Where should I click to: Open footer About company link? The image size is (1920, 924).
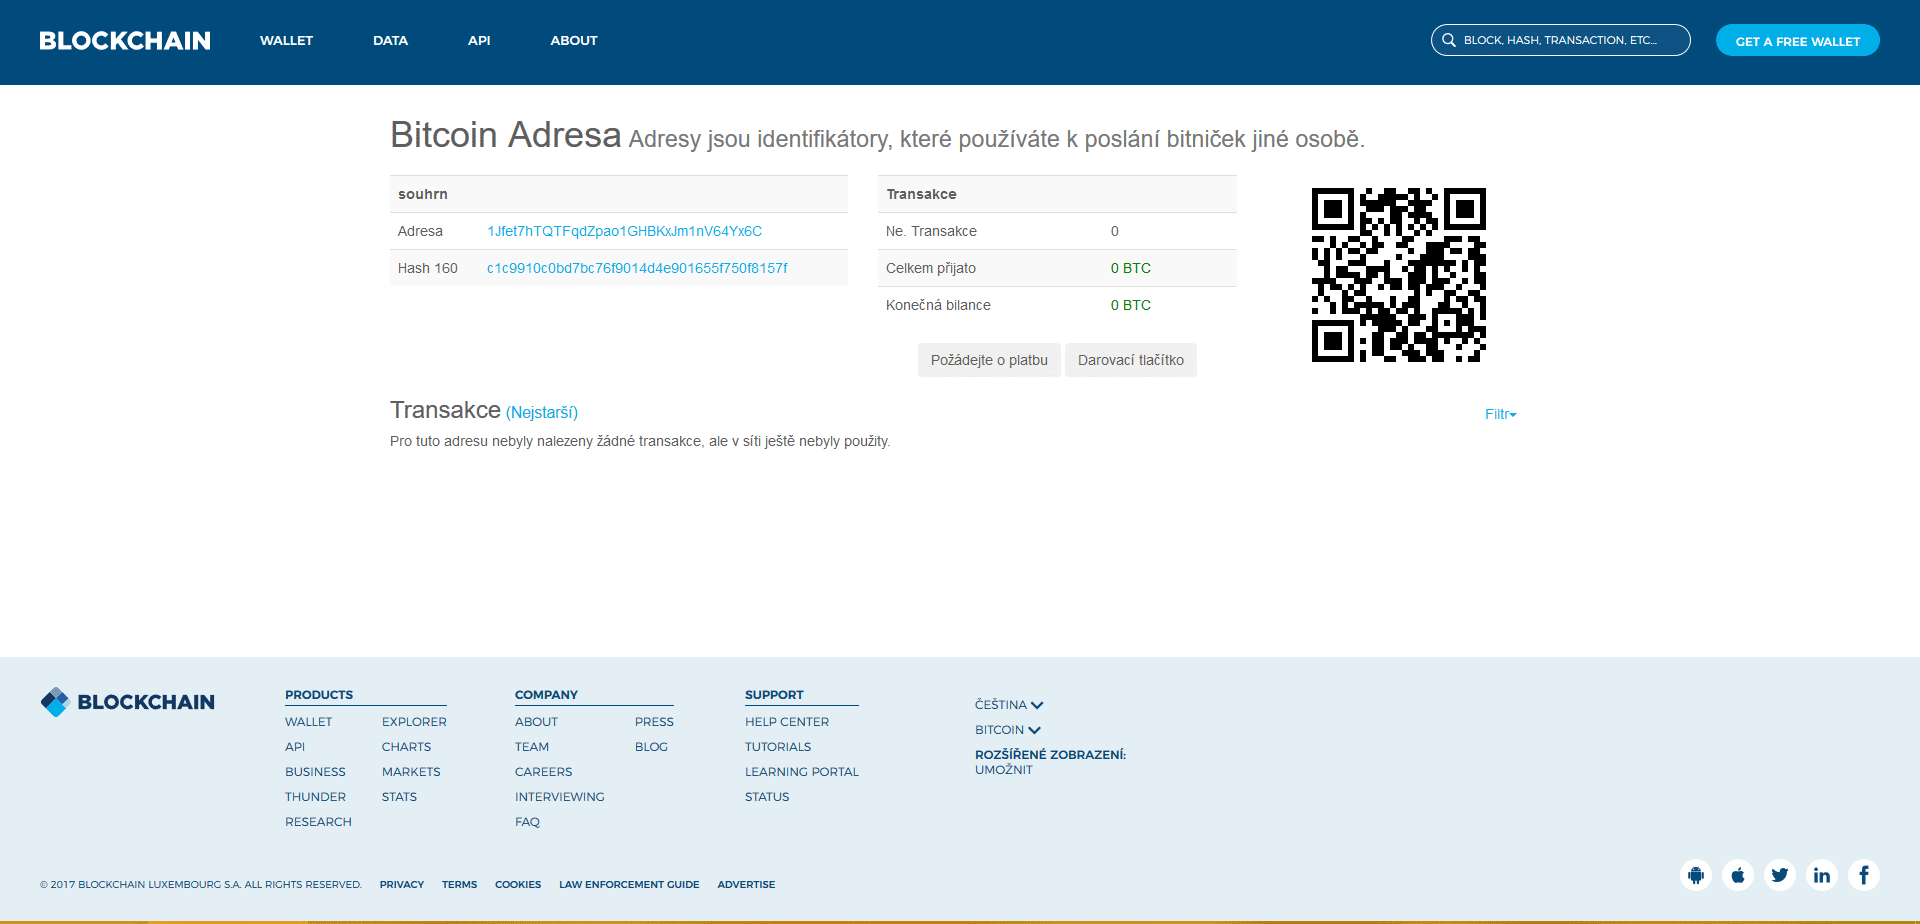(x=536, y=722)
